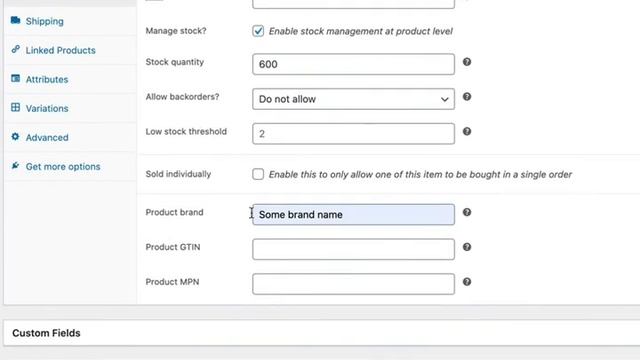The image size is (640, 360).
Task: Show help tooltip for Stock quantity
Action: 467,62
